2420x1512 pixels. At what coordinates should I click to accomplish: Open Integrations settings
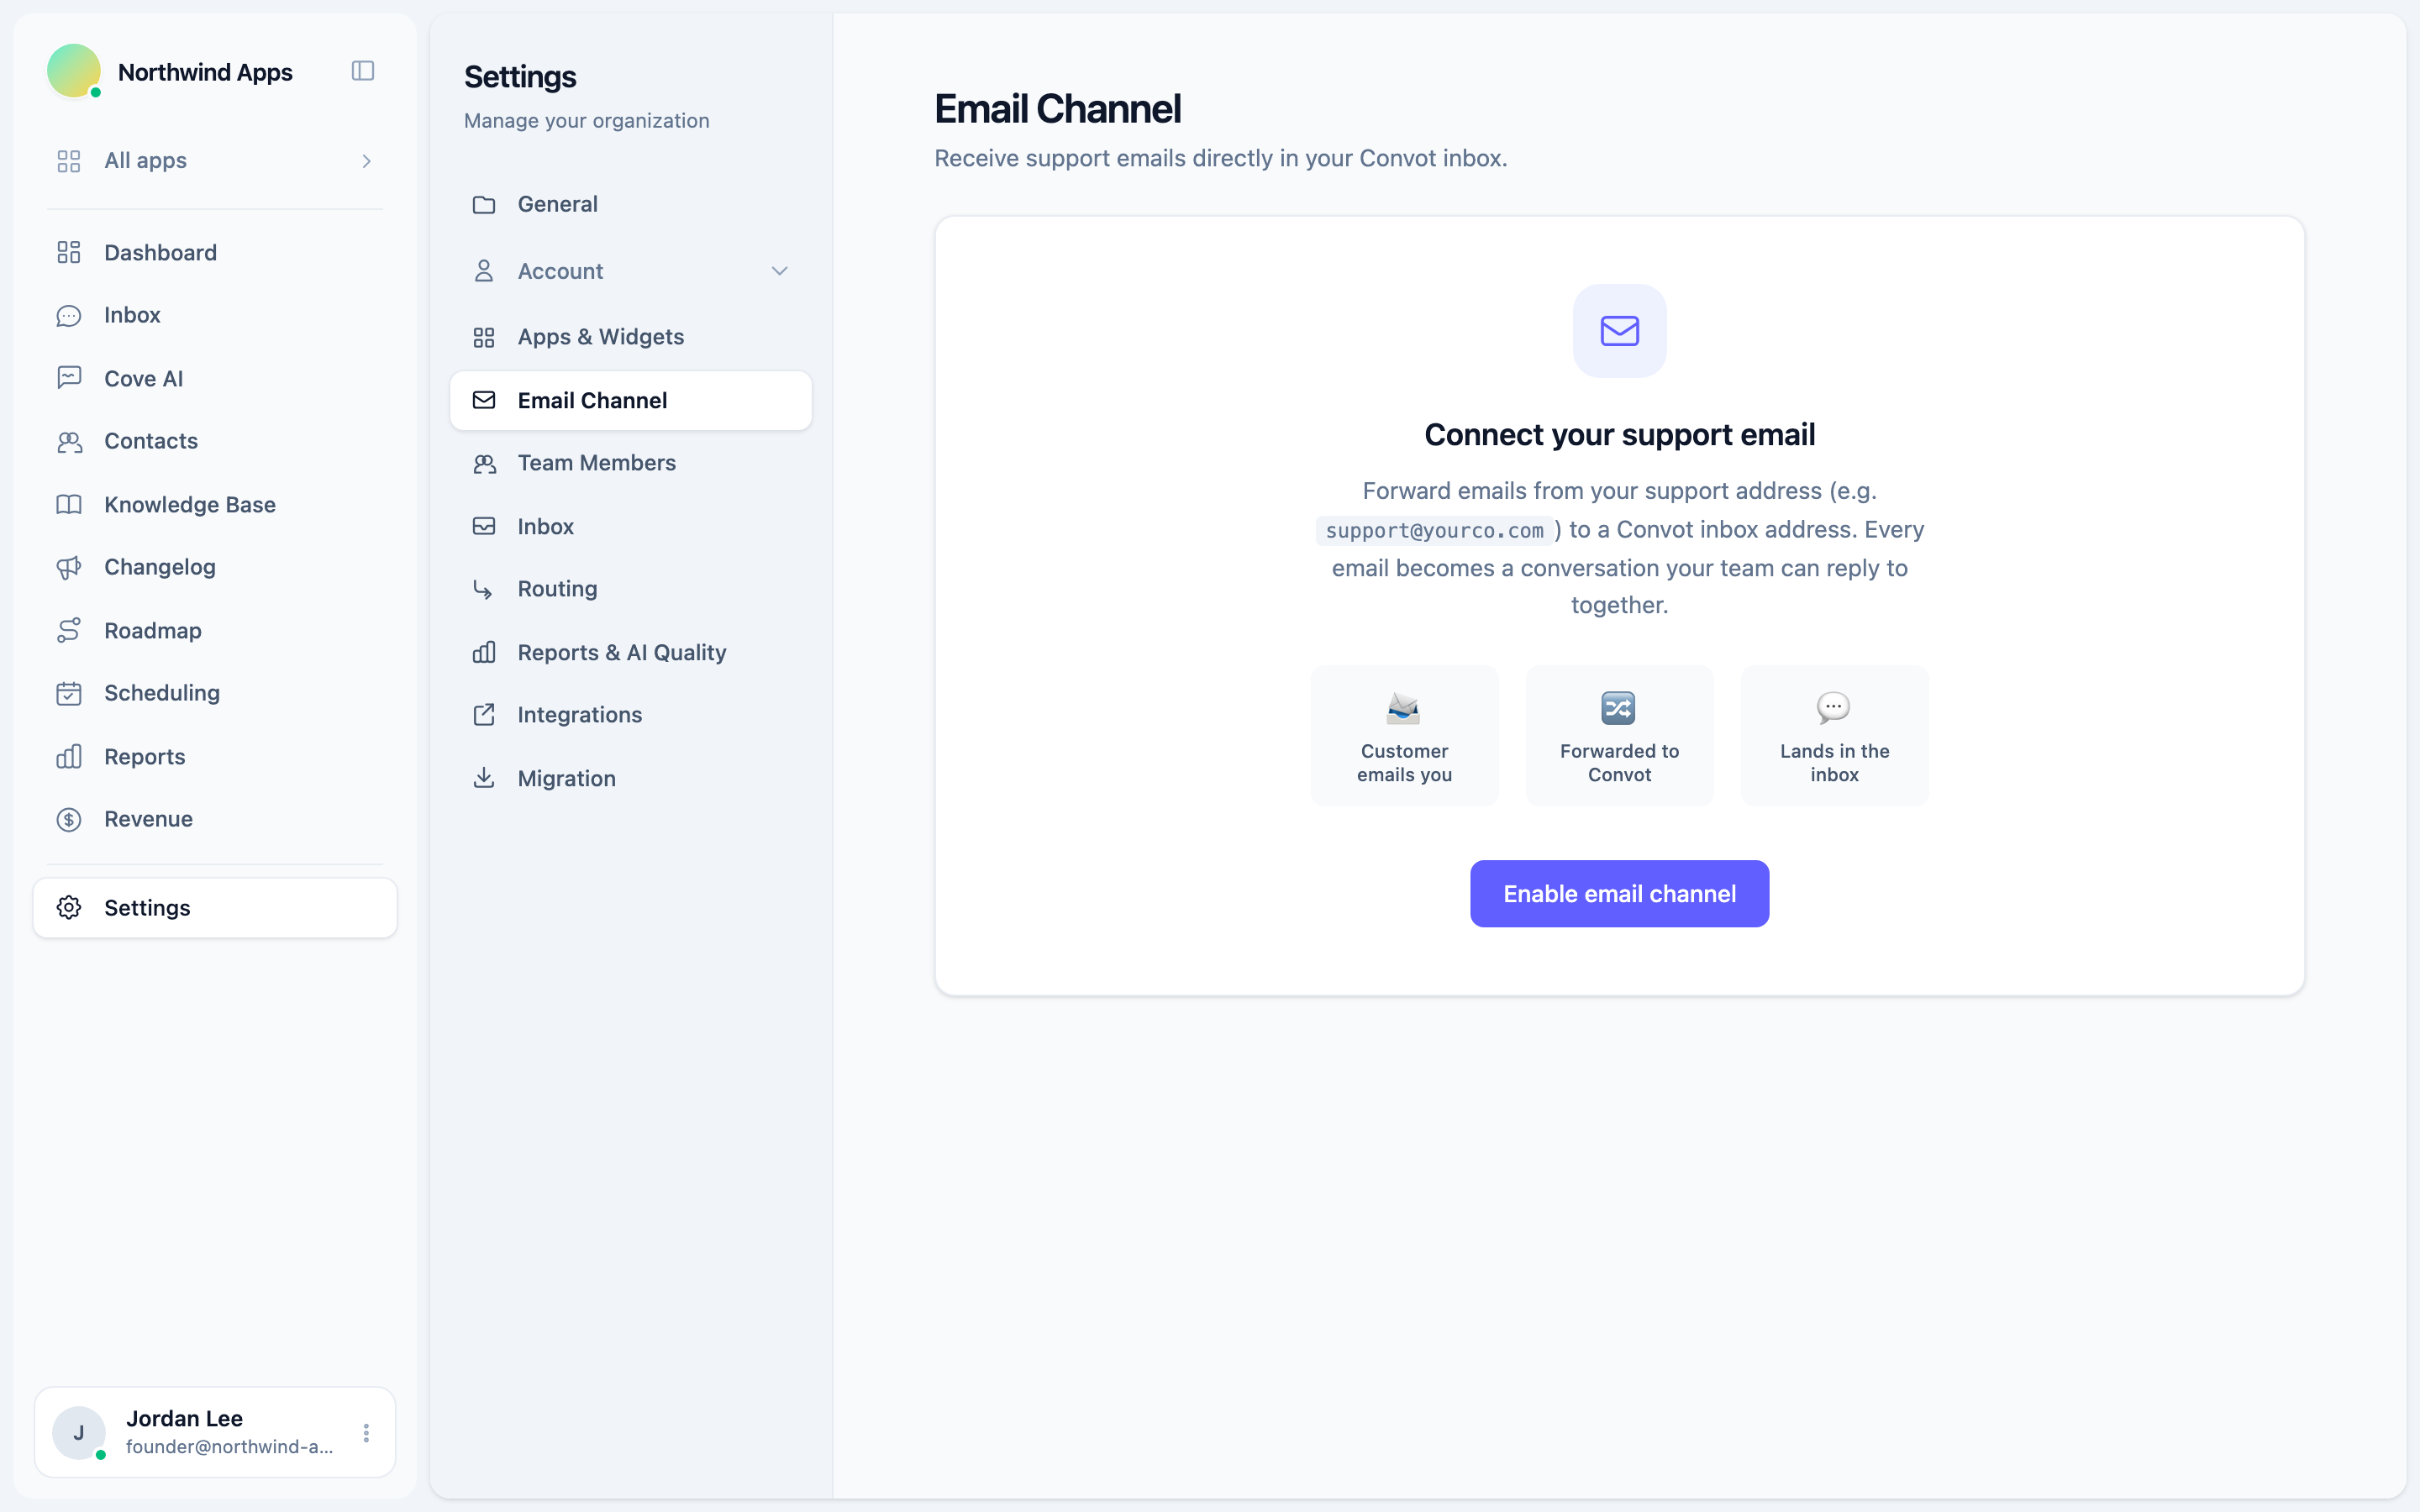pos(631,715)
